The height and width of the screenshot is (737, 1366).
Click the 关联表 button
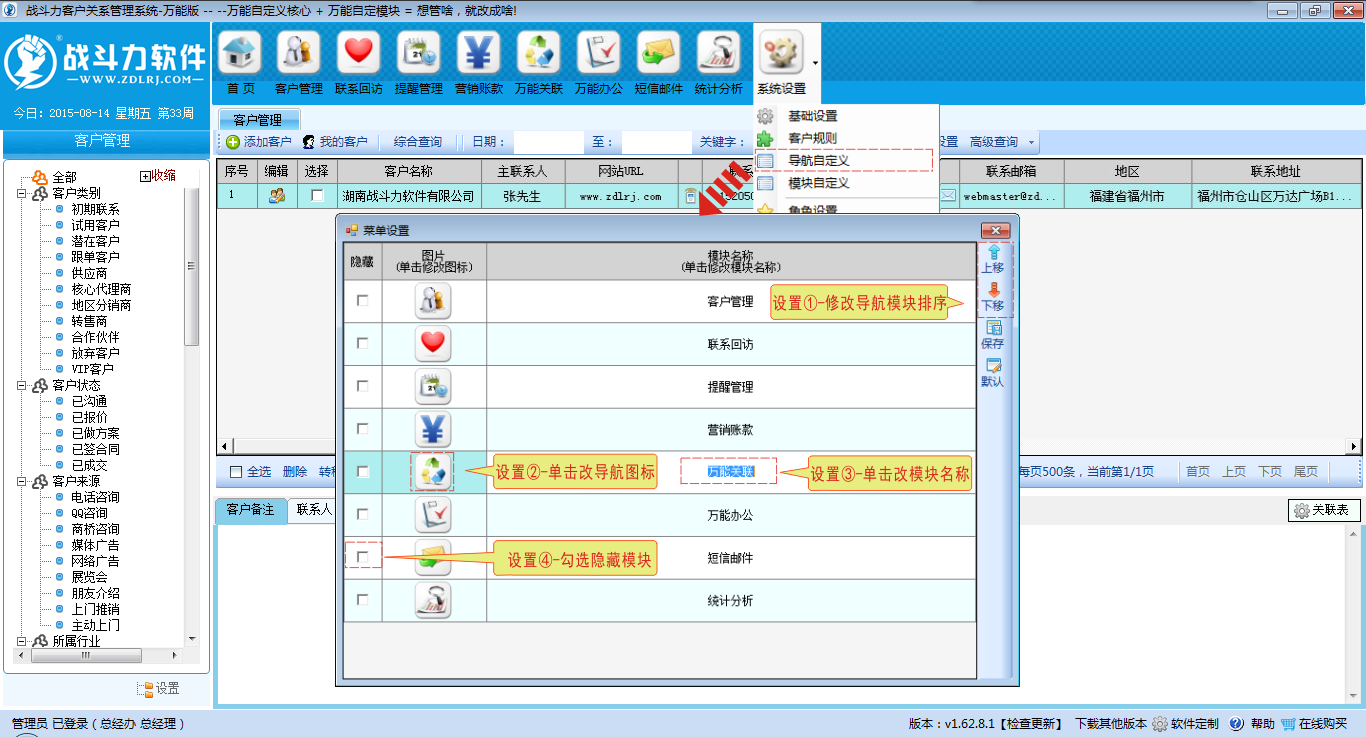coord(1324,511)
